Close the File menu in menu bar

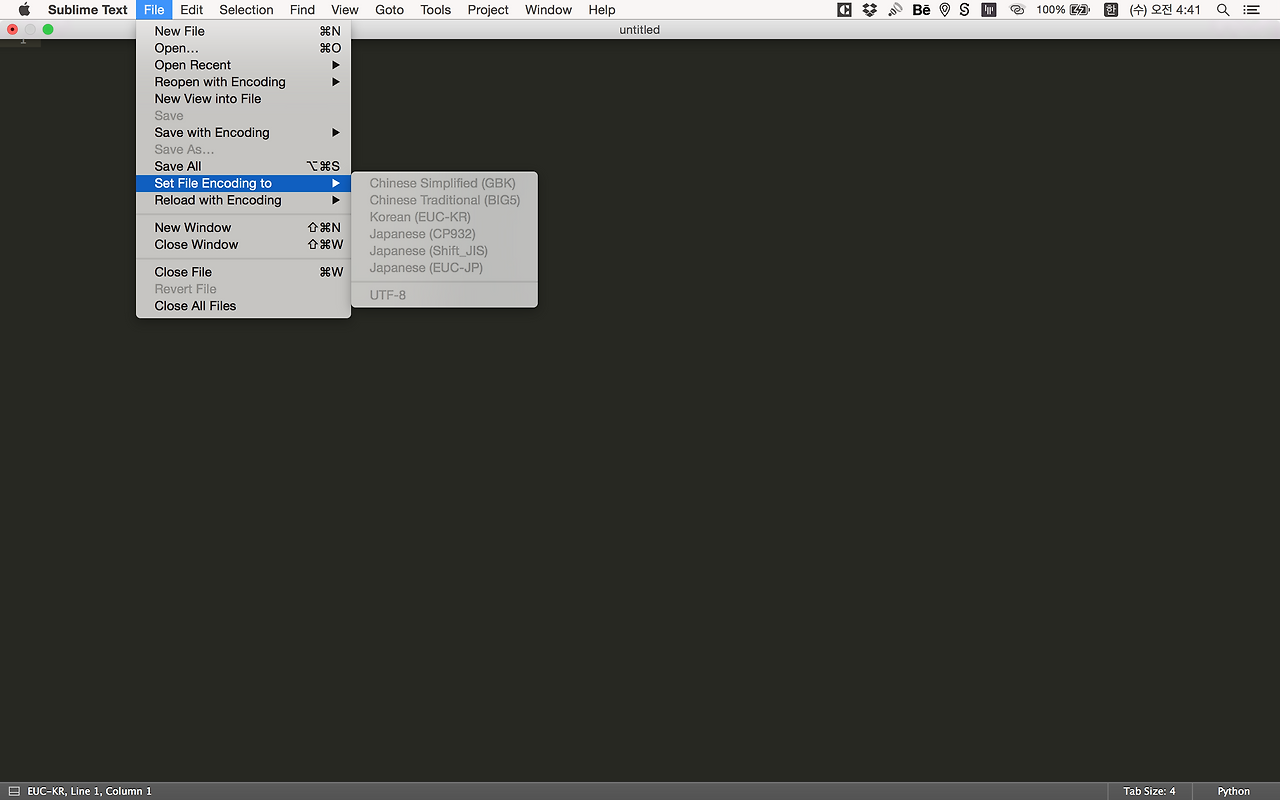[154, 10]
